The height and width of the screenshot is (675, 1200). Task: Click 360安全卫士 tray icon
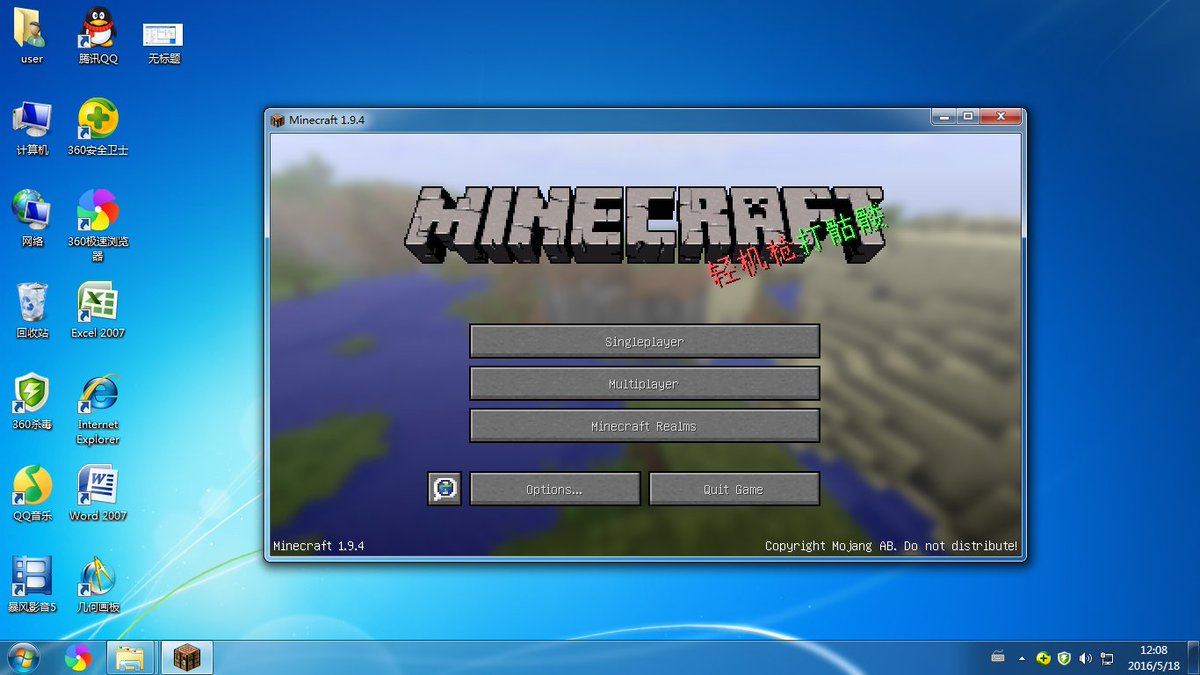(1043, 658)
